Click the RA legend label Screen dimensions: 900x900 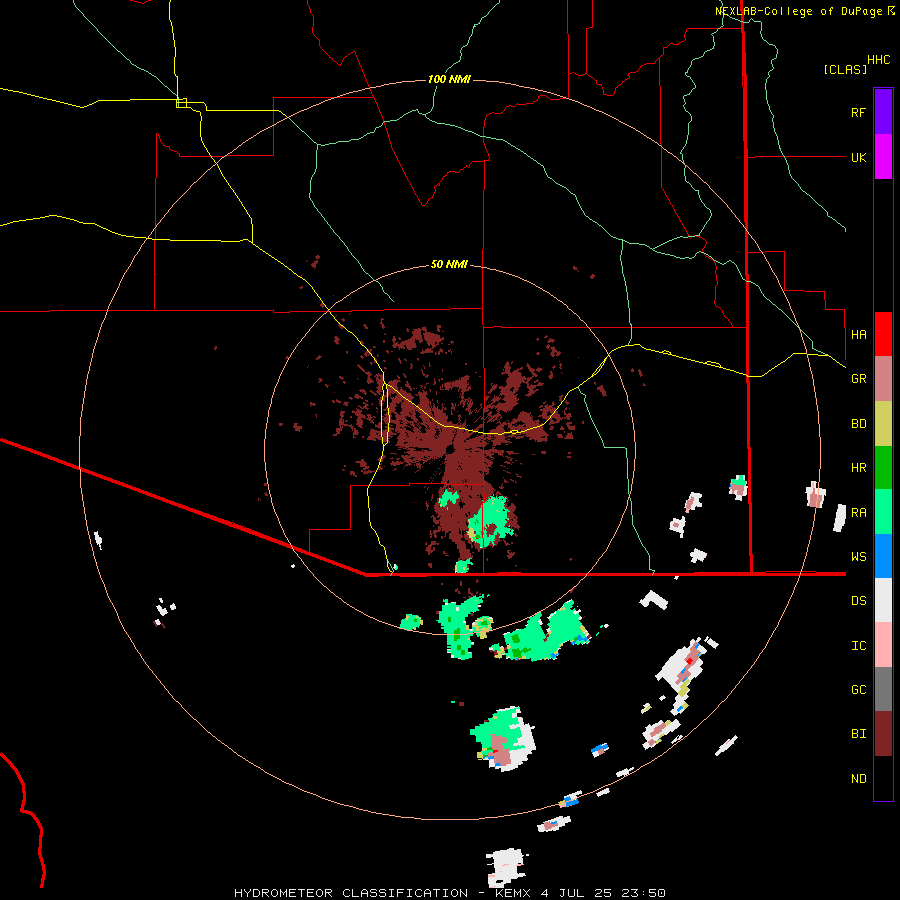[858, 512]
